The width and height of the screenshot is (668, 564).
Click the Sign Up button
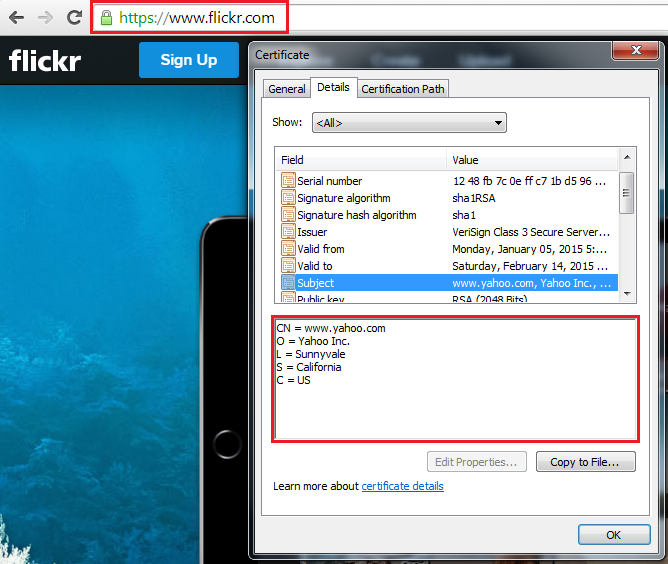(189, 60)
